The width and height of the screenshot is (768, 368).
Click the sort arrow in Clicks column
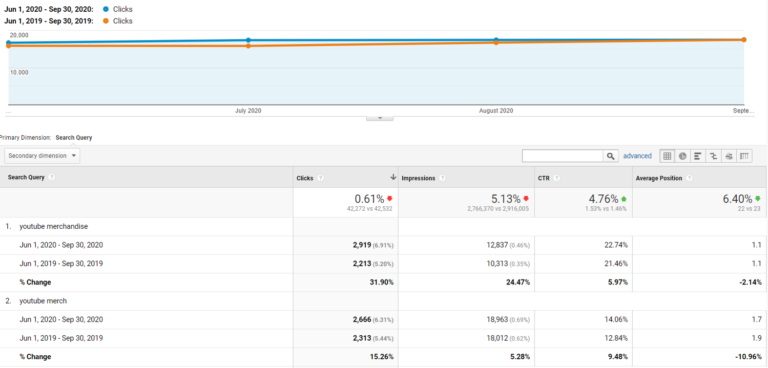tap(393, 177)
